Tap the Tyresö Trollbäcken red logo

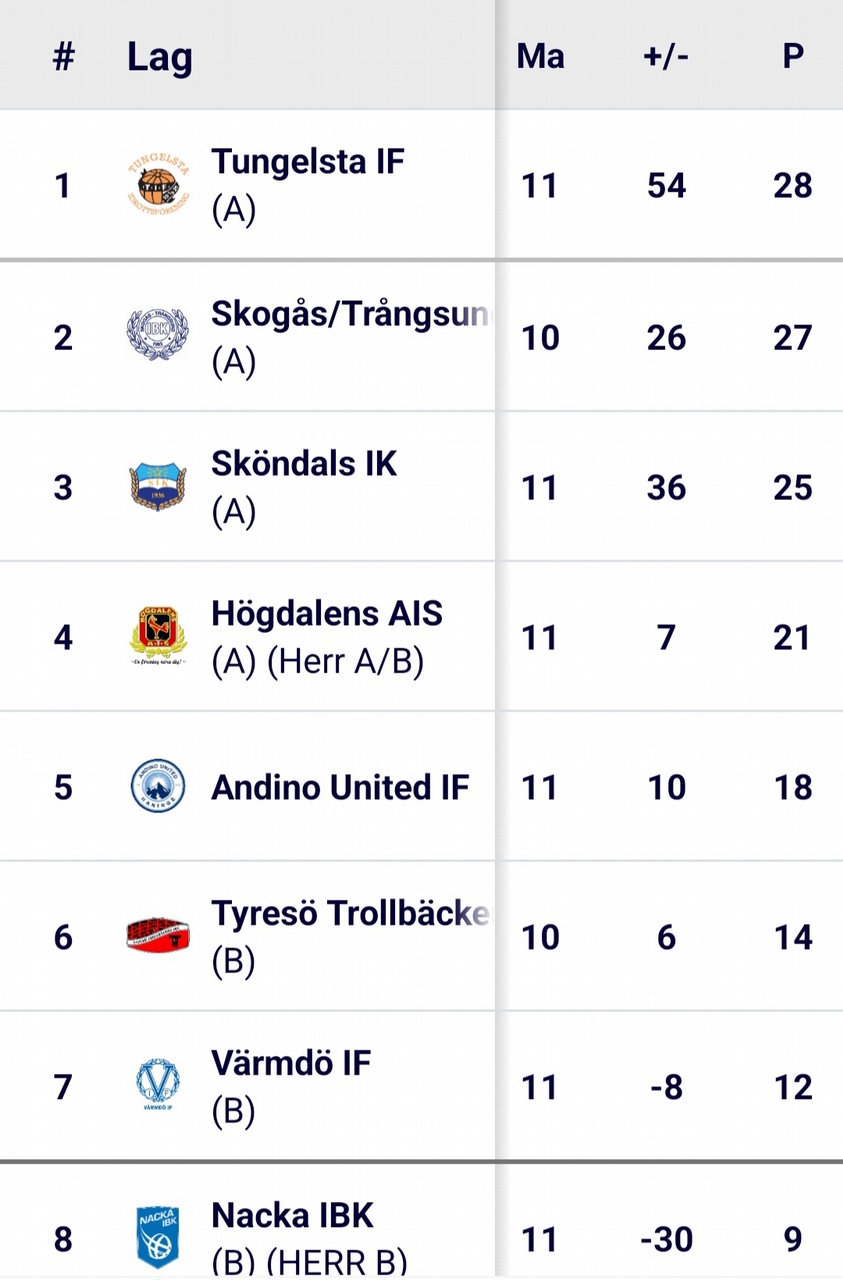click(x=158, y=936)
